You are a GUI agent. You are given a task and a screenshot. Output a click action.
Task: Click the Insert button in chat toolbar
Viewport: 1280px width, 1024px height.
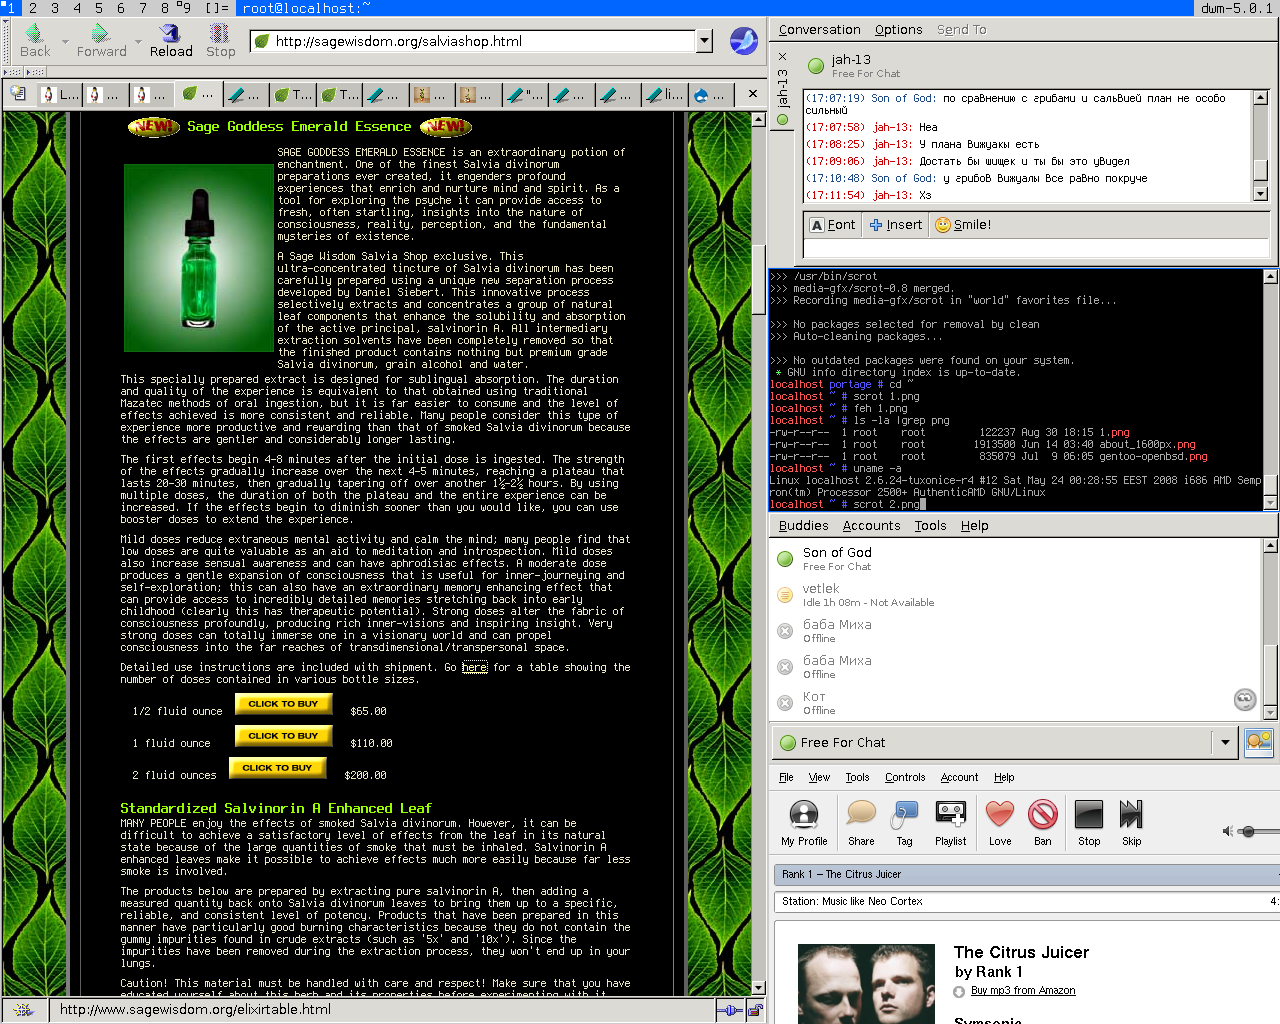(x=896, y=225)
